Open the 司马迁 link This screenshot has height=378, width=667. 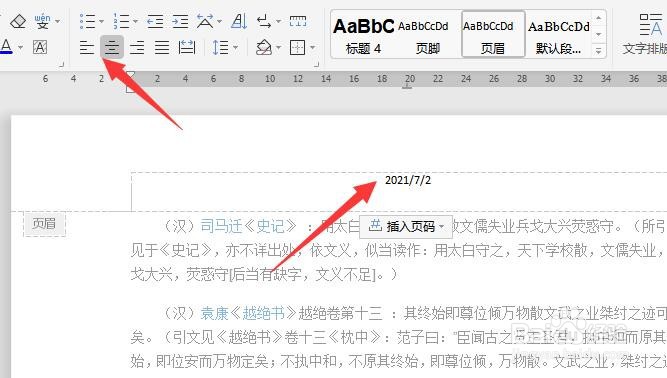pyautogui.click(x=221, y=226)
